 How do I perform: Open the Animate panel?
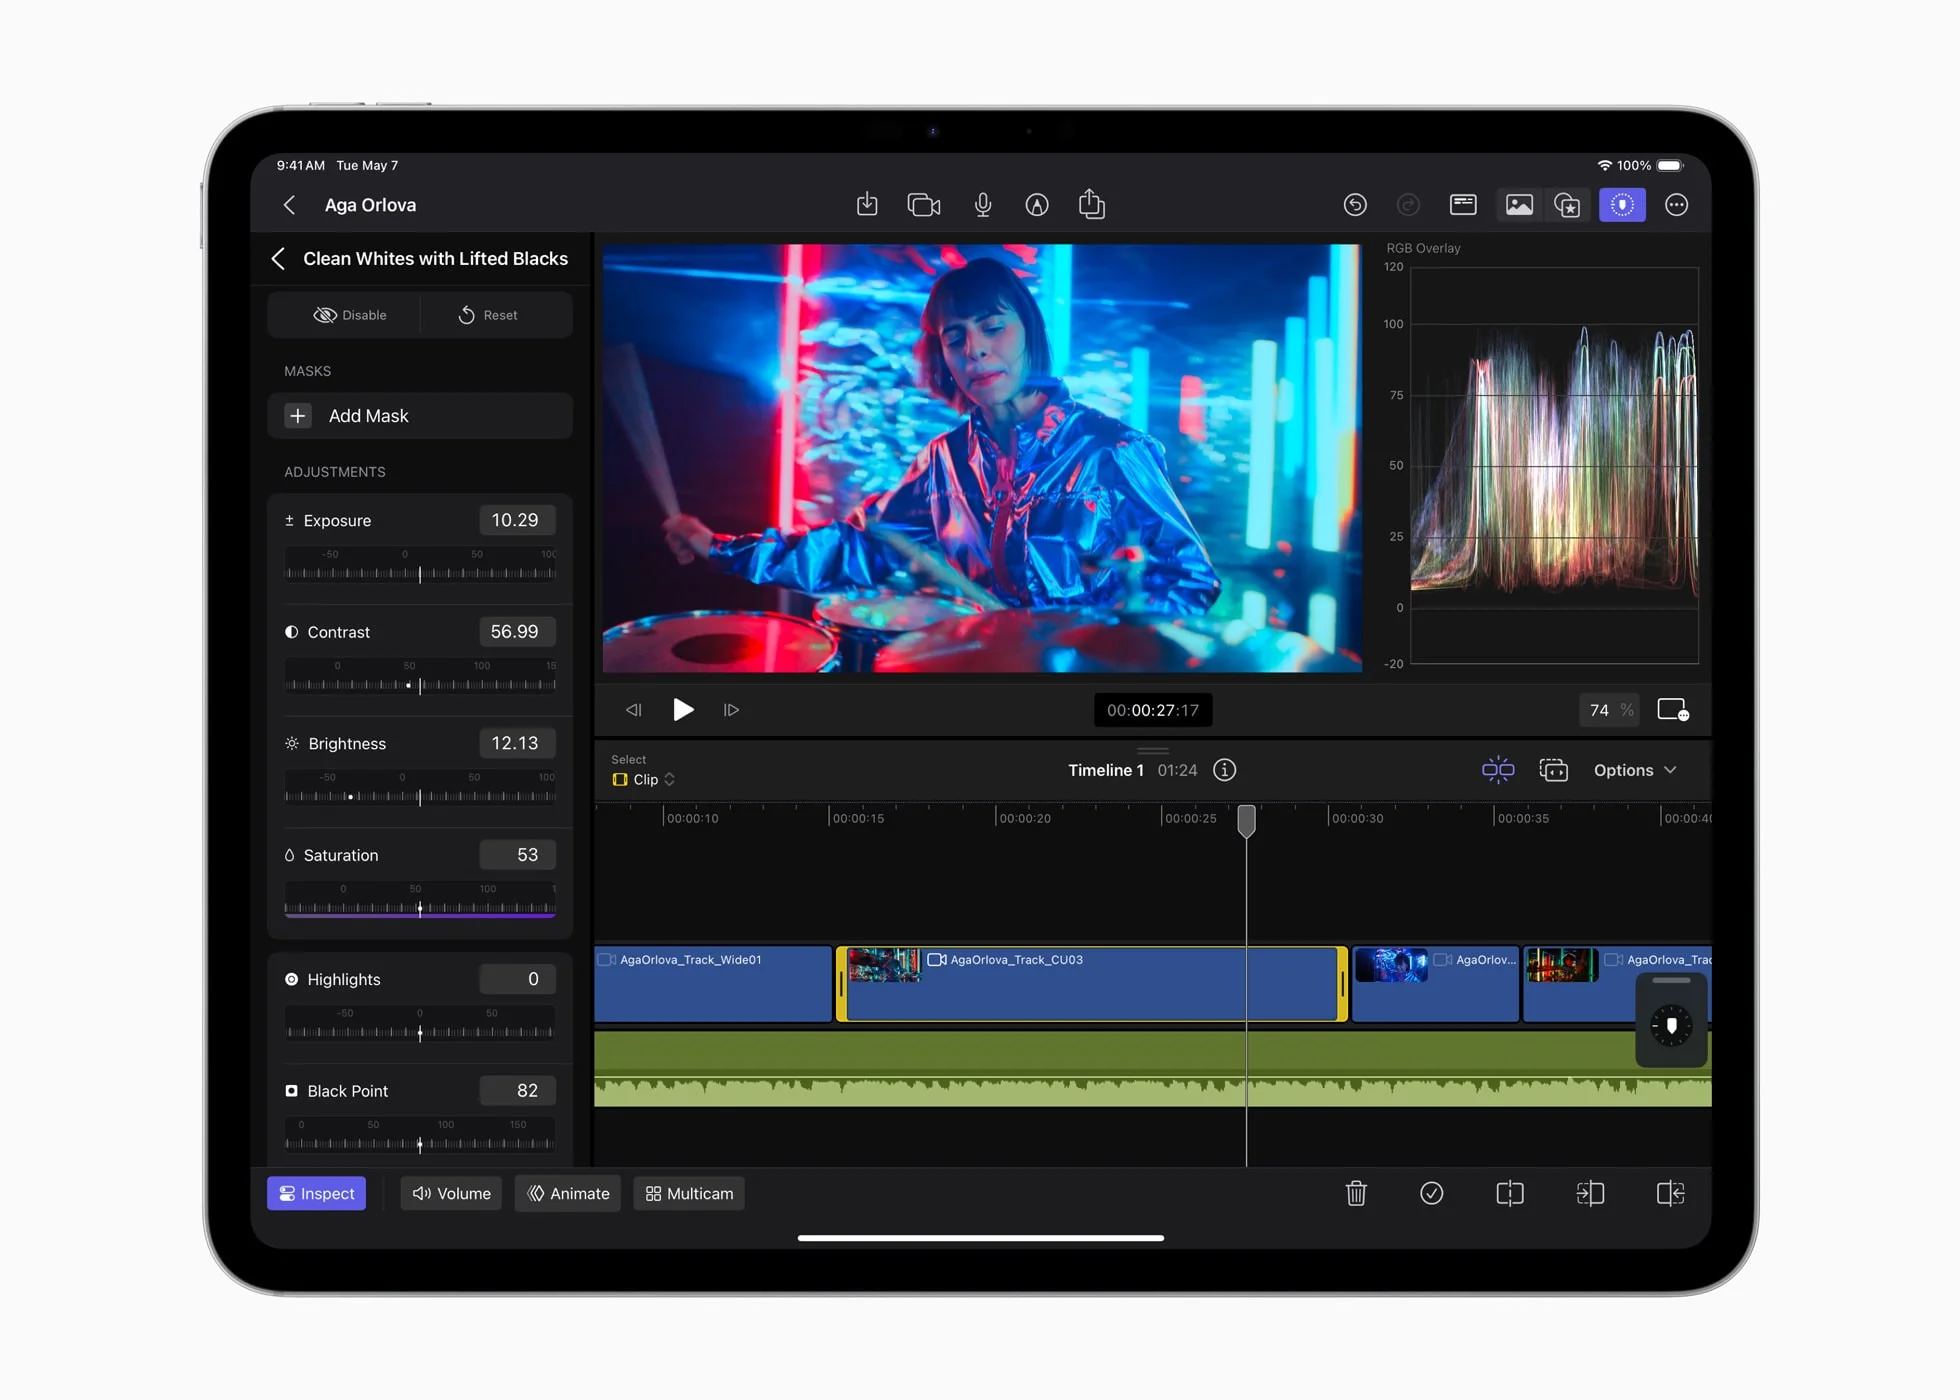pyautogui.click(x=567, y=1193)
